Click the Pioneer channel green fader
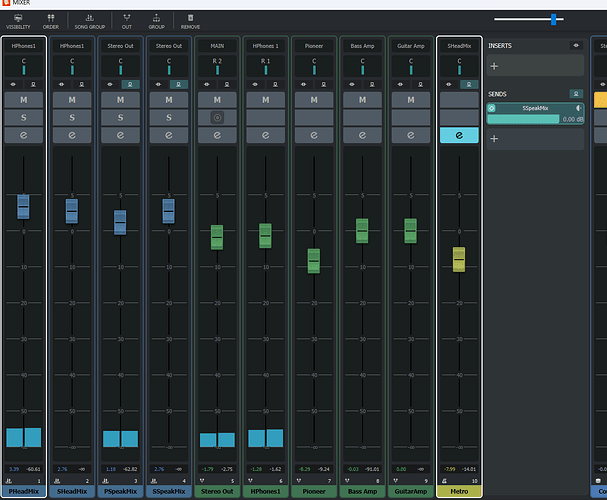This screenshot has height=500, width=607. pos(314,261)
